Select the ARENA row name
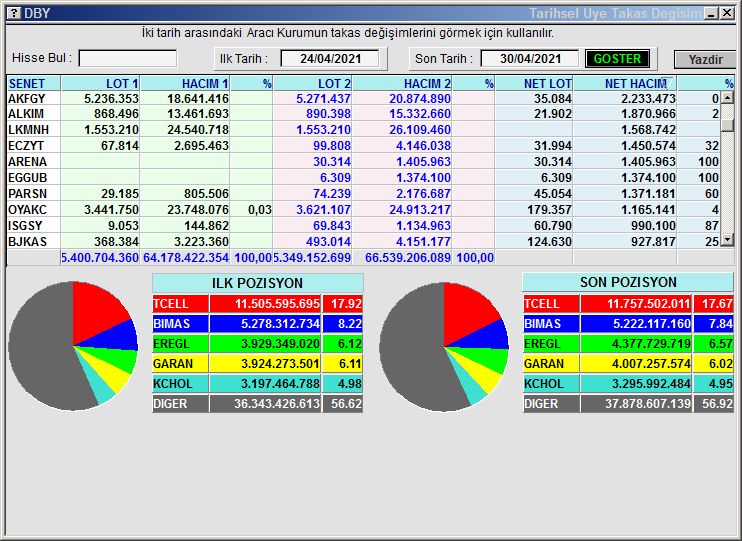This screenshot has height=541, width=742. tap(27, 162)
